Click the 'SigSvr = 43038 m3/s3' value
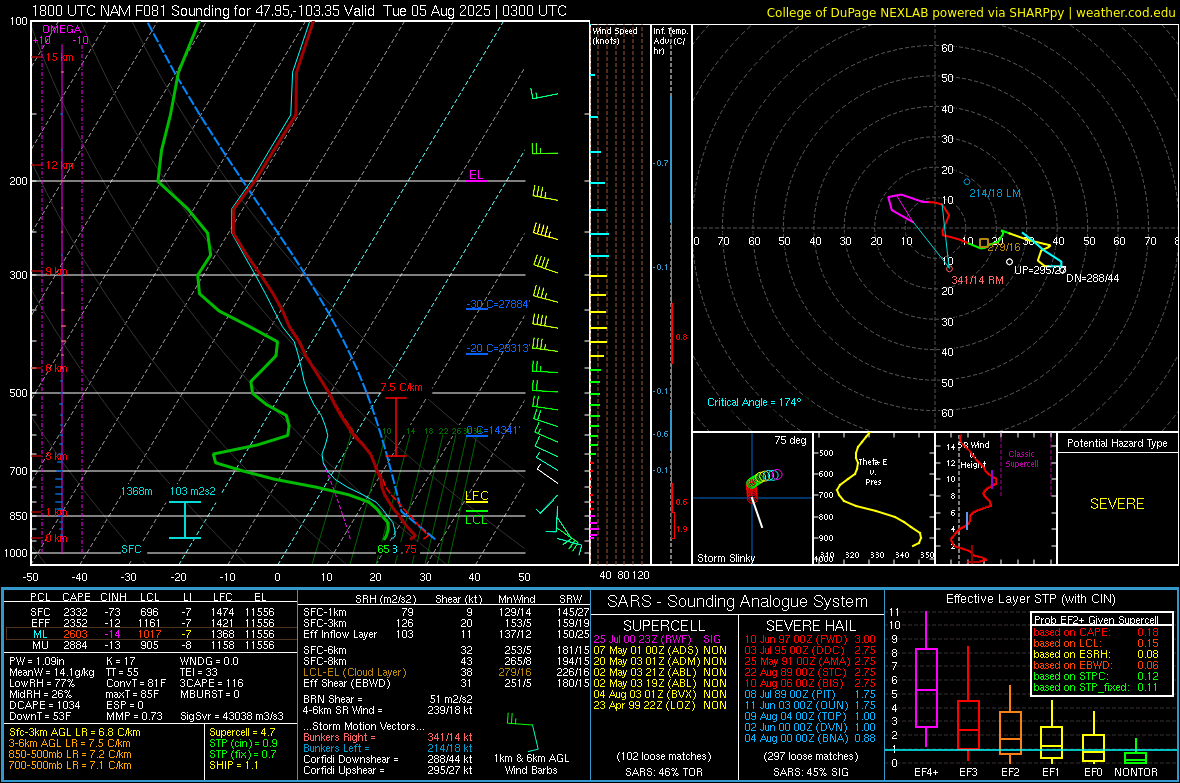Screen dimensions: 1180x783 (x=232, y=716)
